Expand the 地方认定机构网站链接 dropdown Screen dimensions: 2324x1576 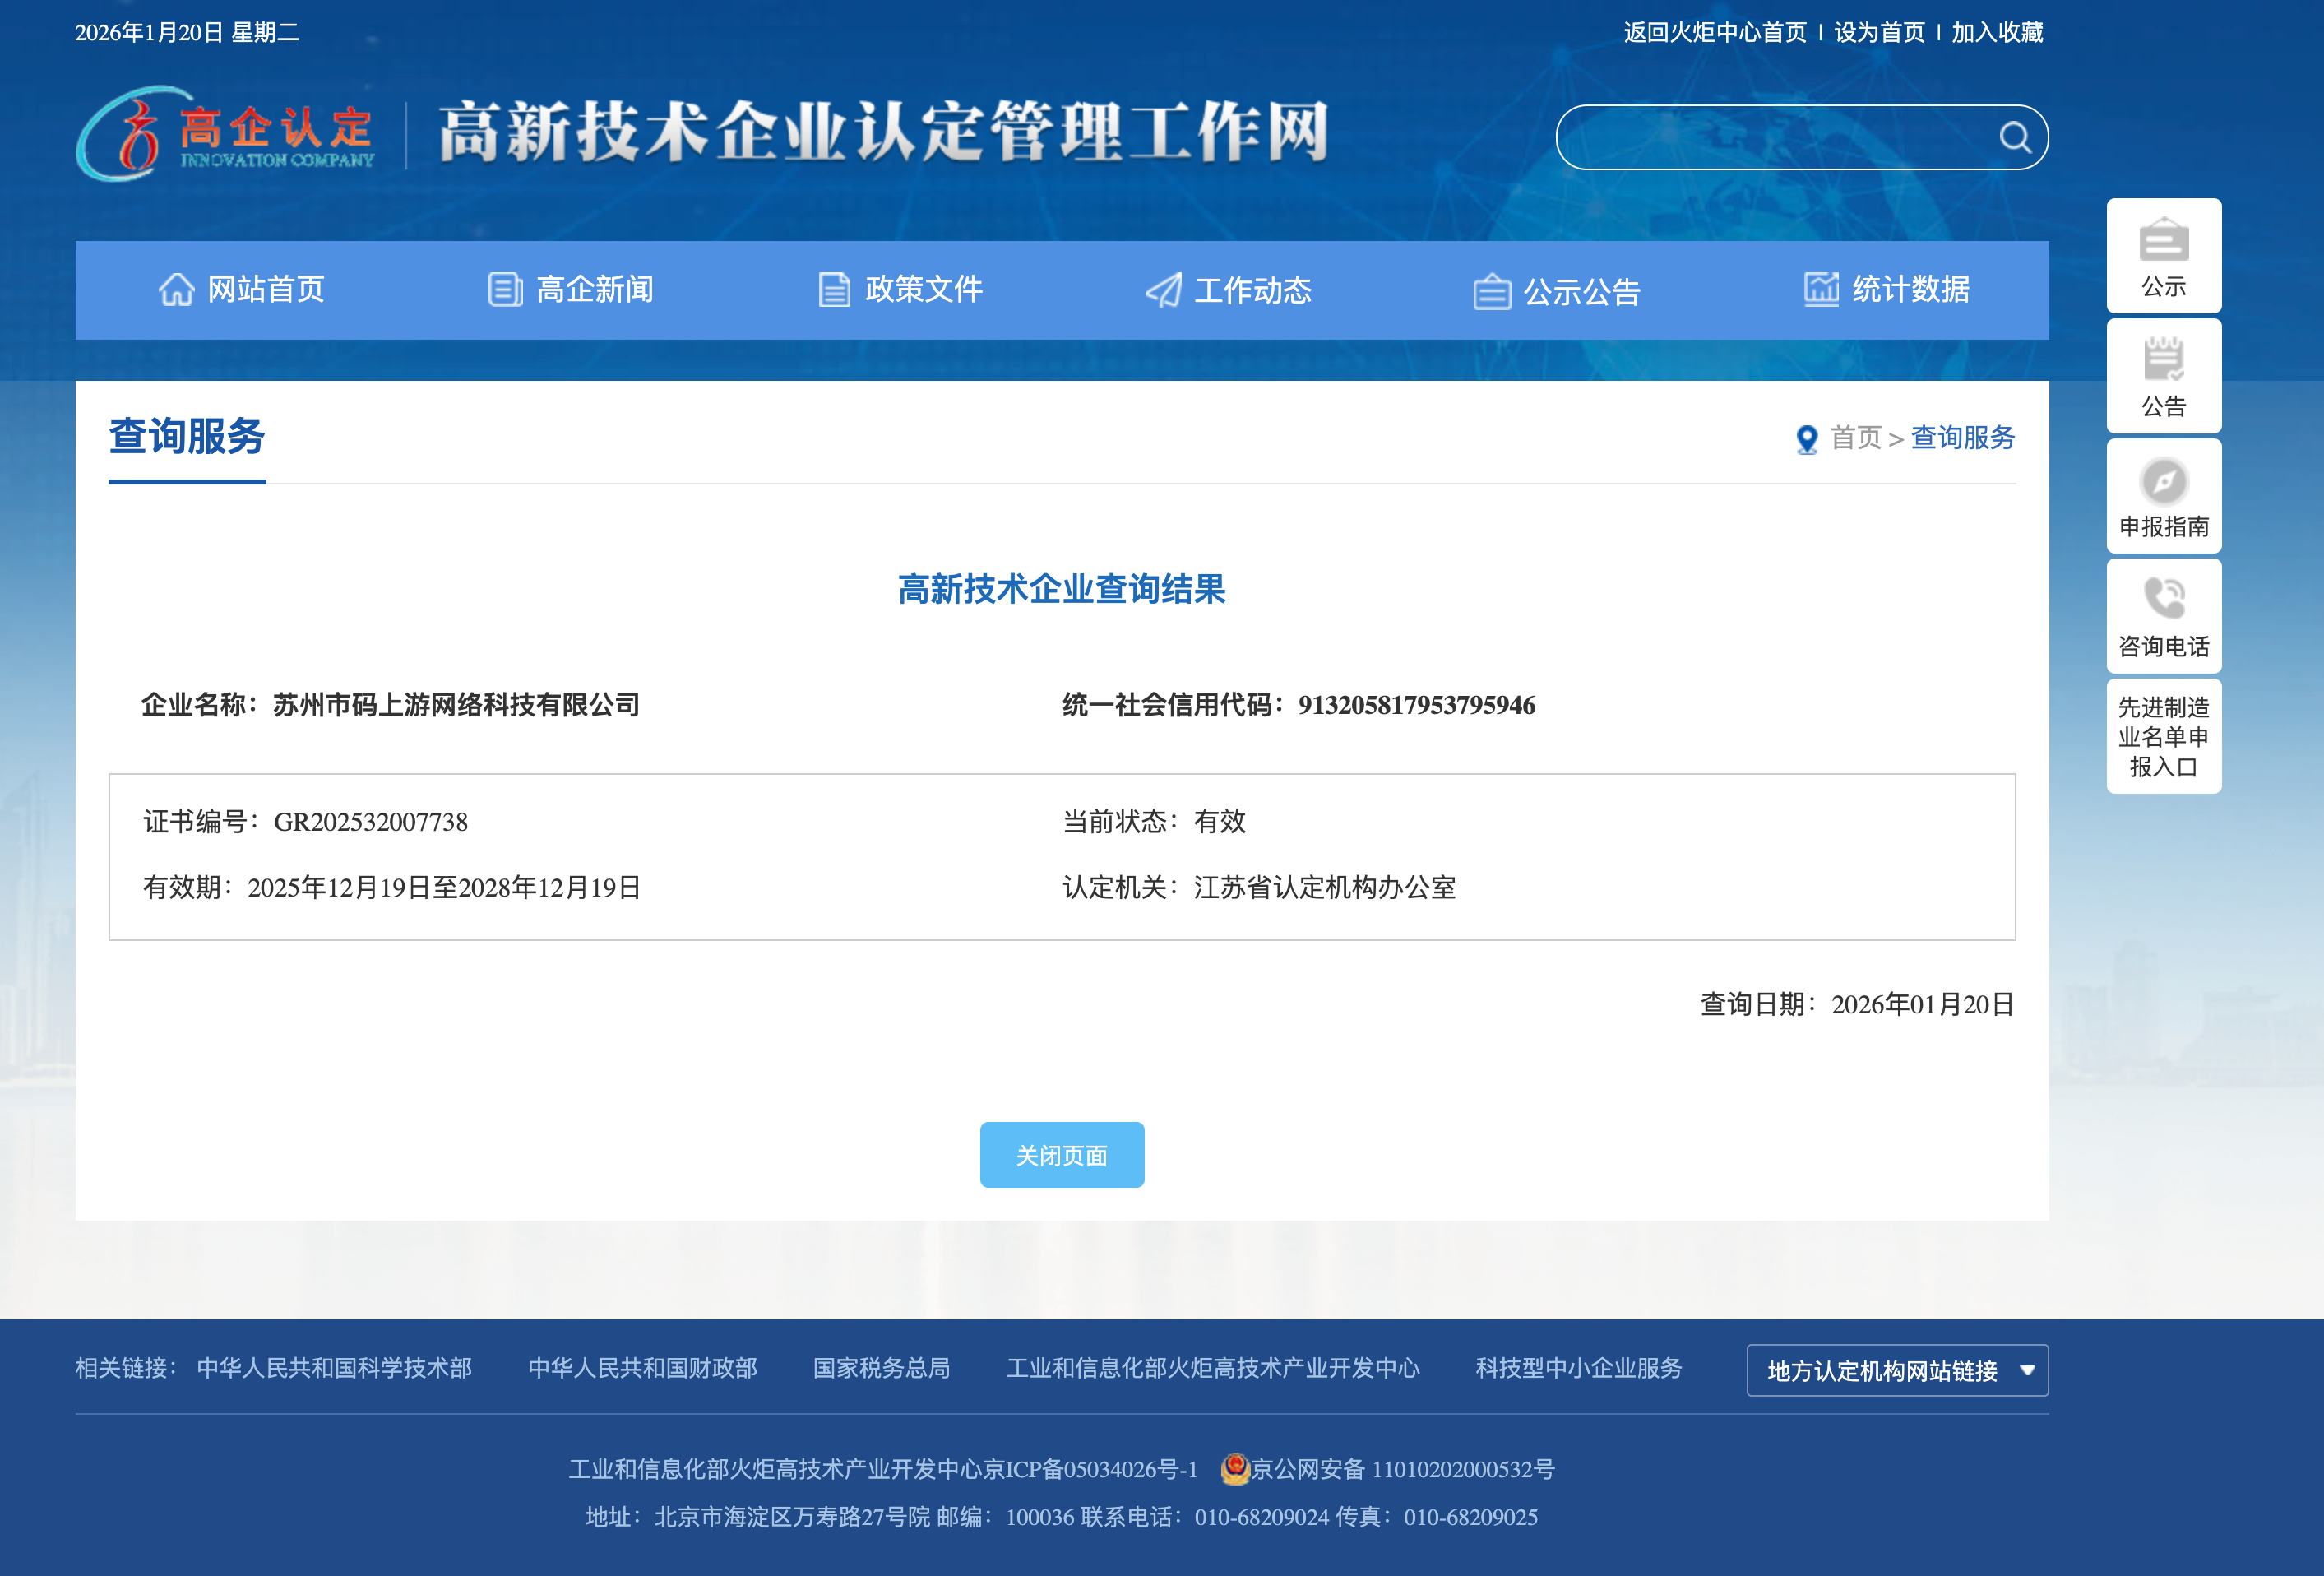(1896, 1370)
